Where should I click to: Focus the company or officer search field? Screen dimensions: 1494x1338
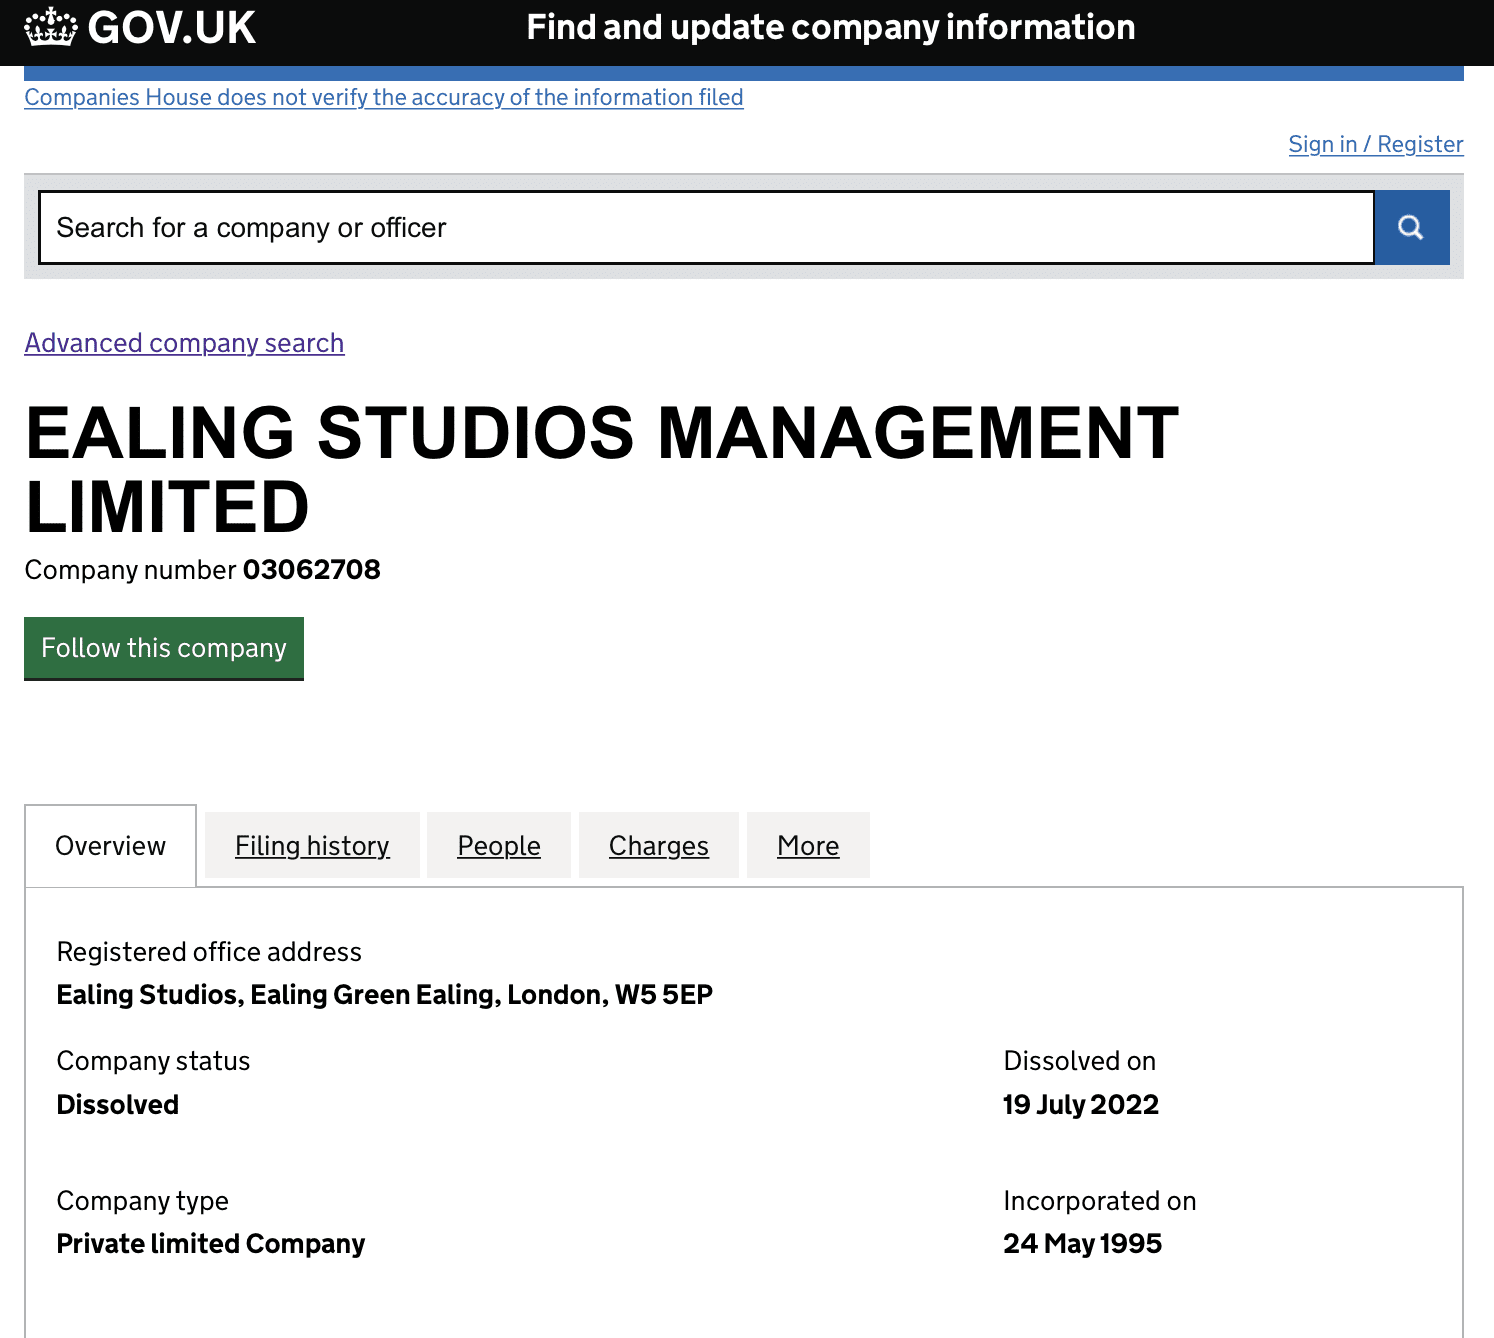706,228
